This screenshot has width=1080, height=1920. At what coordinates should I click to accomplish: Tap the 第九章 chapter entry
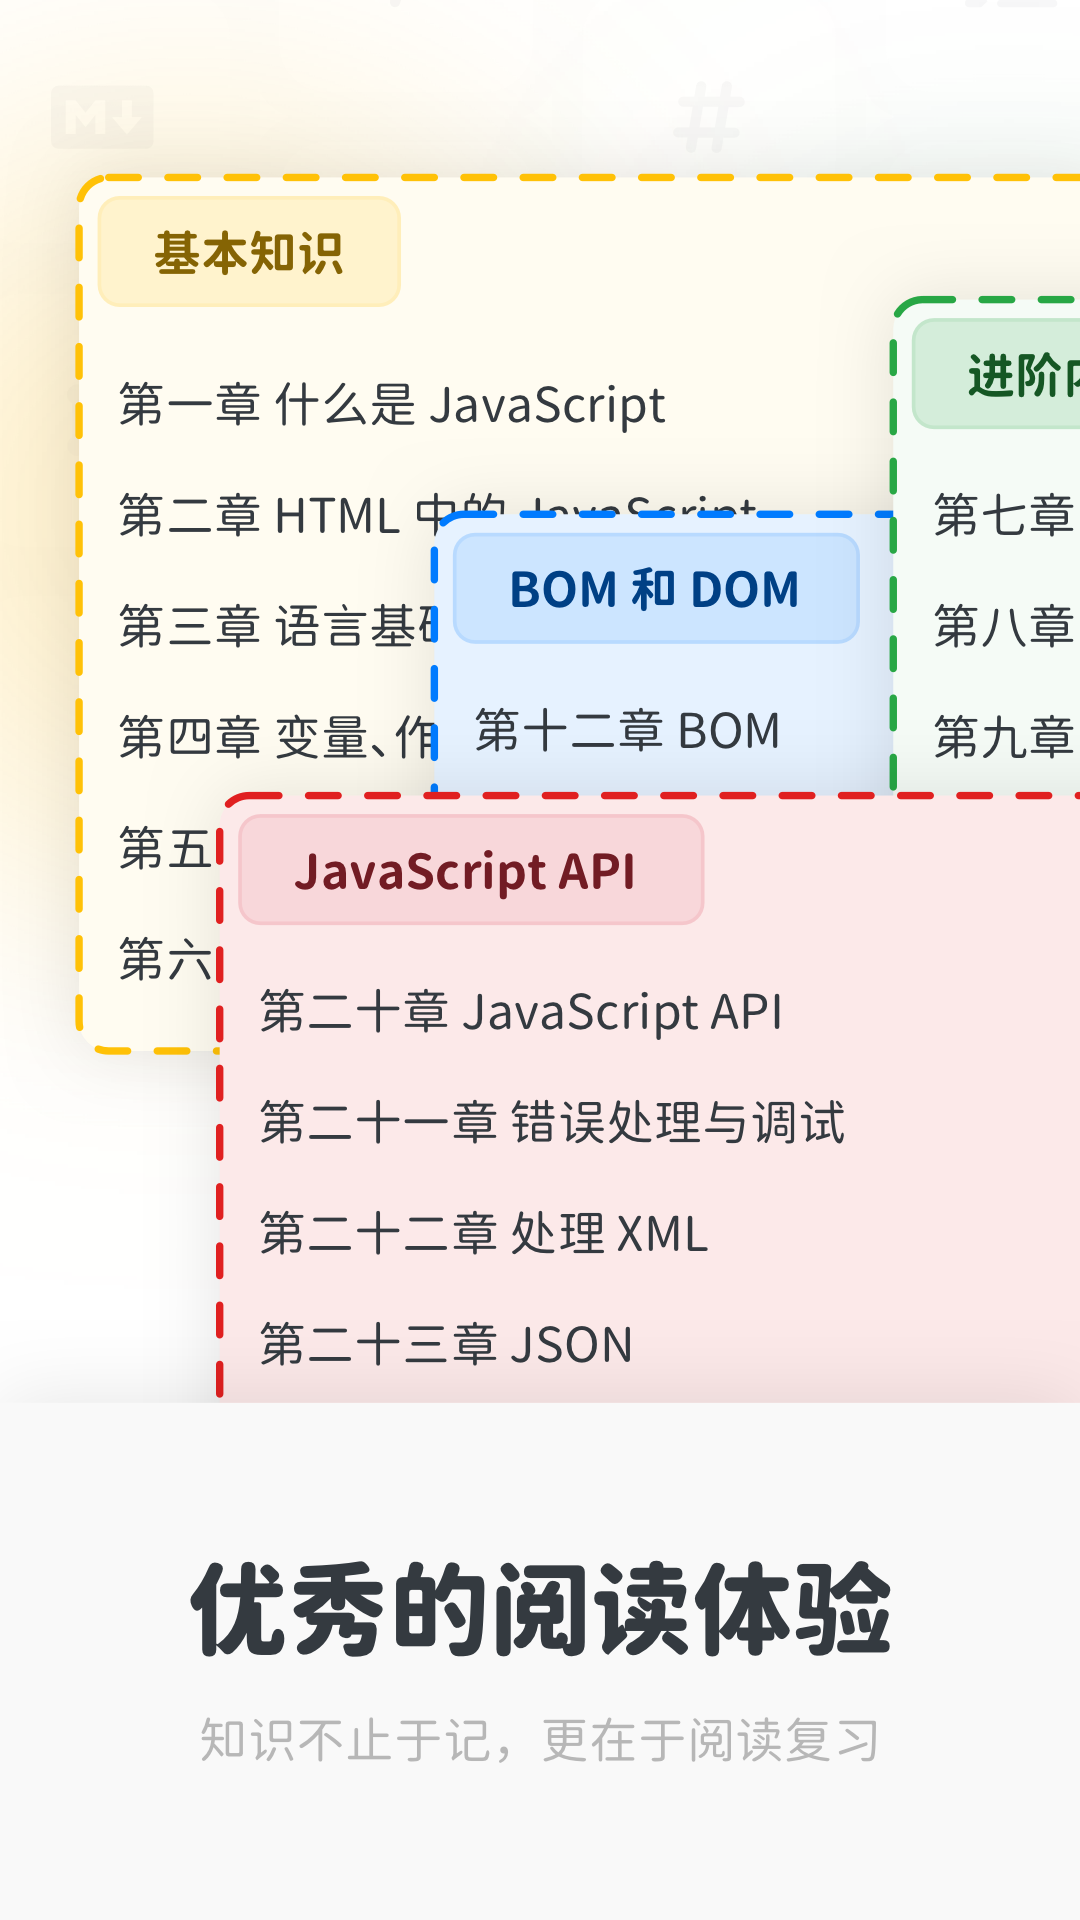pyautogui.click(x=1004, y=738)
